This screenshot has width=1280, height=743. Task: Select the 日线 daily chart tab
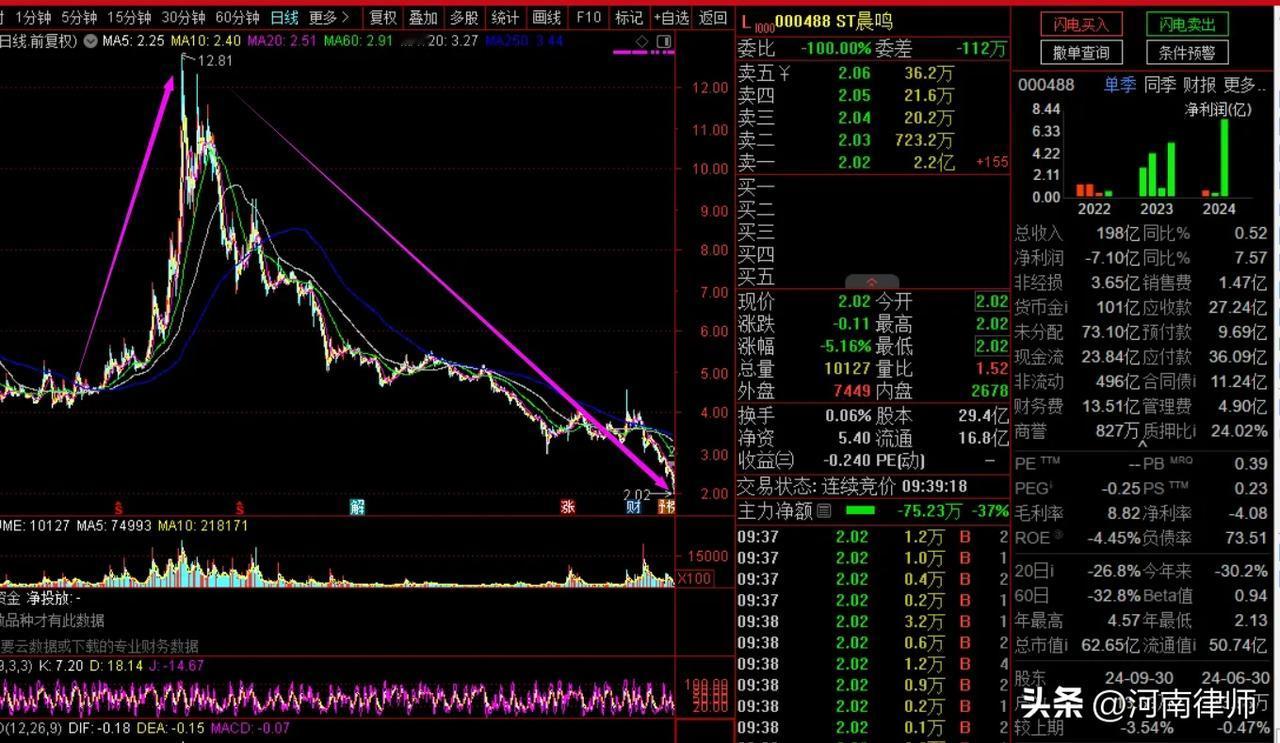[284, 17]
